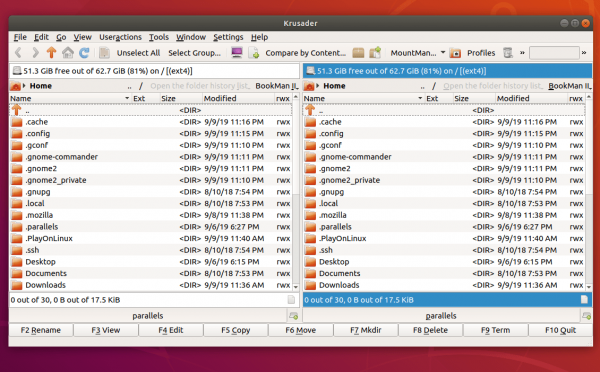Click the unpack archive icon with green arrow
This screenshot has width=600, height=372.
click(x=375, y=52)
